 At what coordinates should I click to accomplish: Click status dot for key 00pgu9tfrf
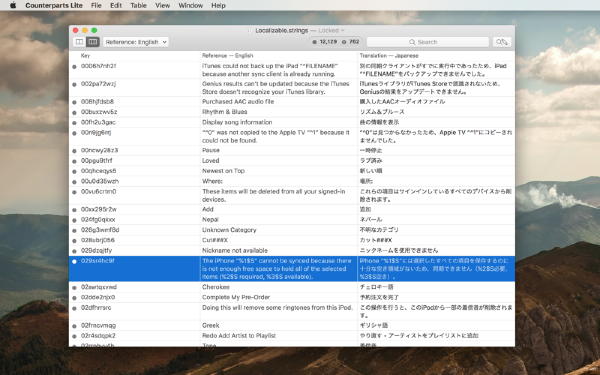click(x=74, y=161)
